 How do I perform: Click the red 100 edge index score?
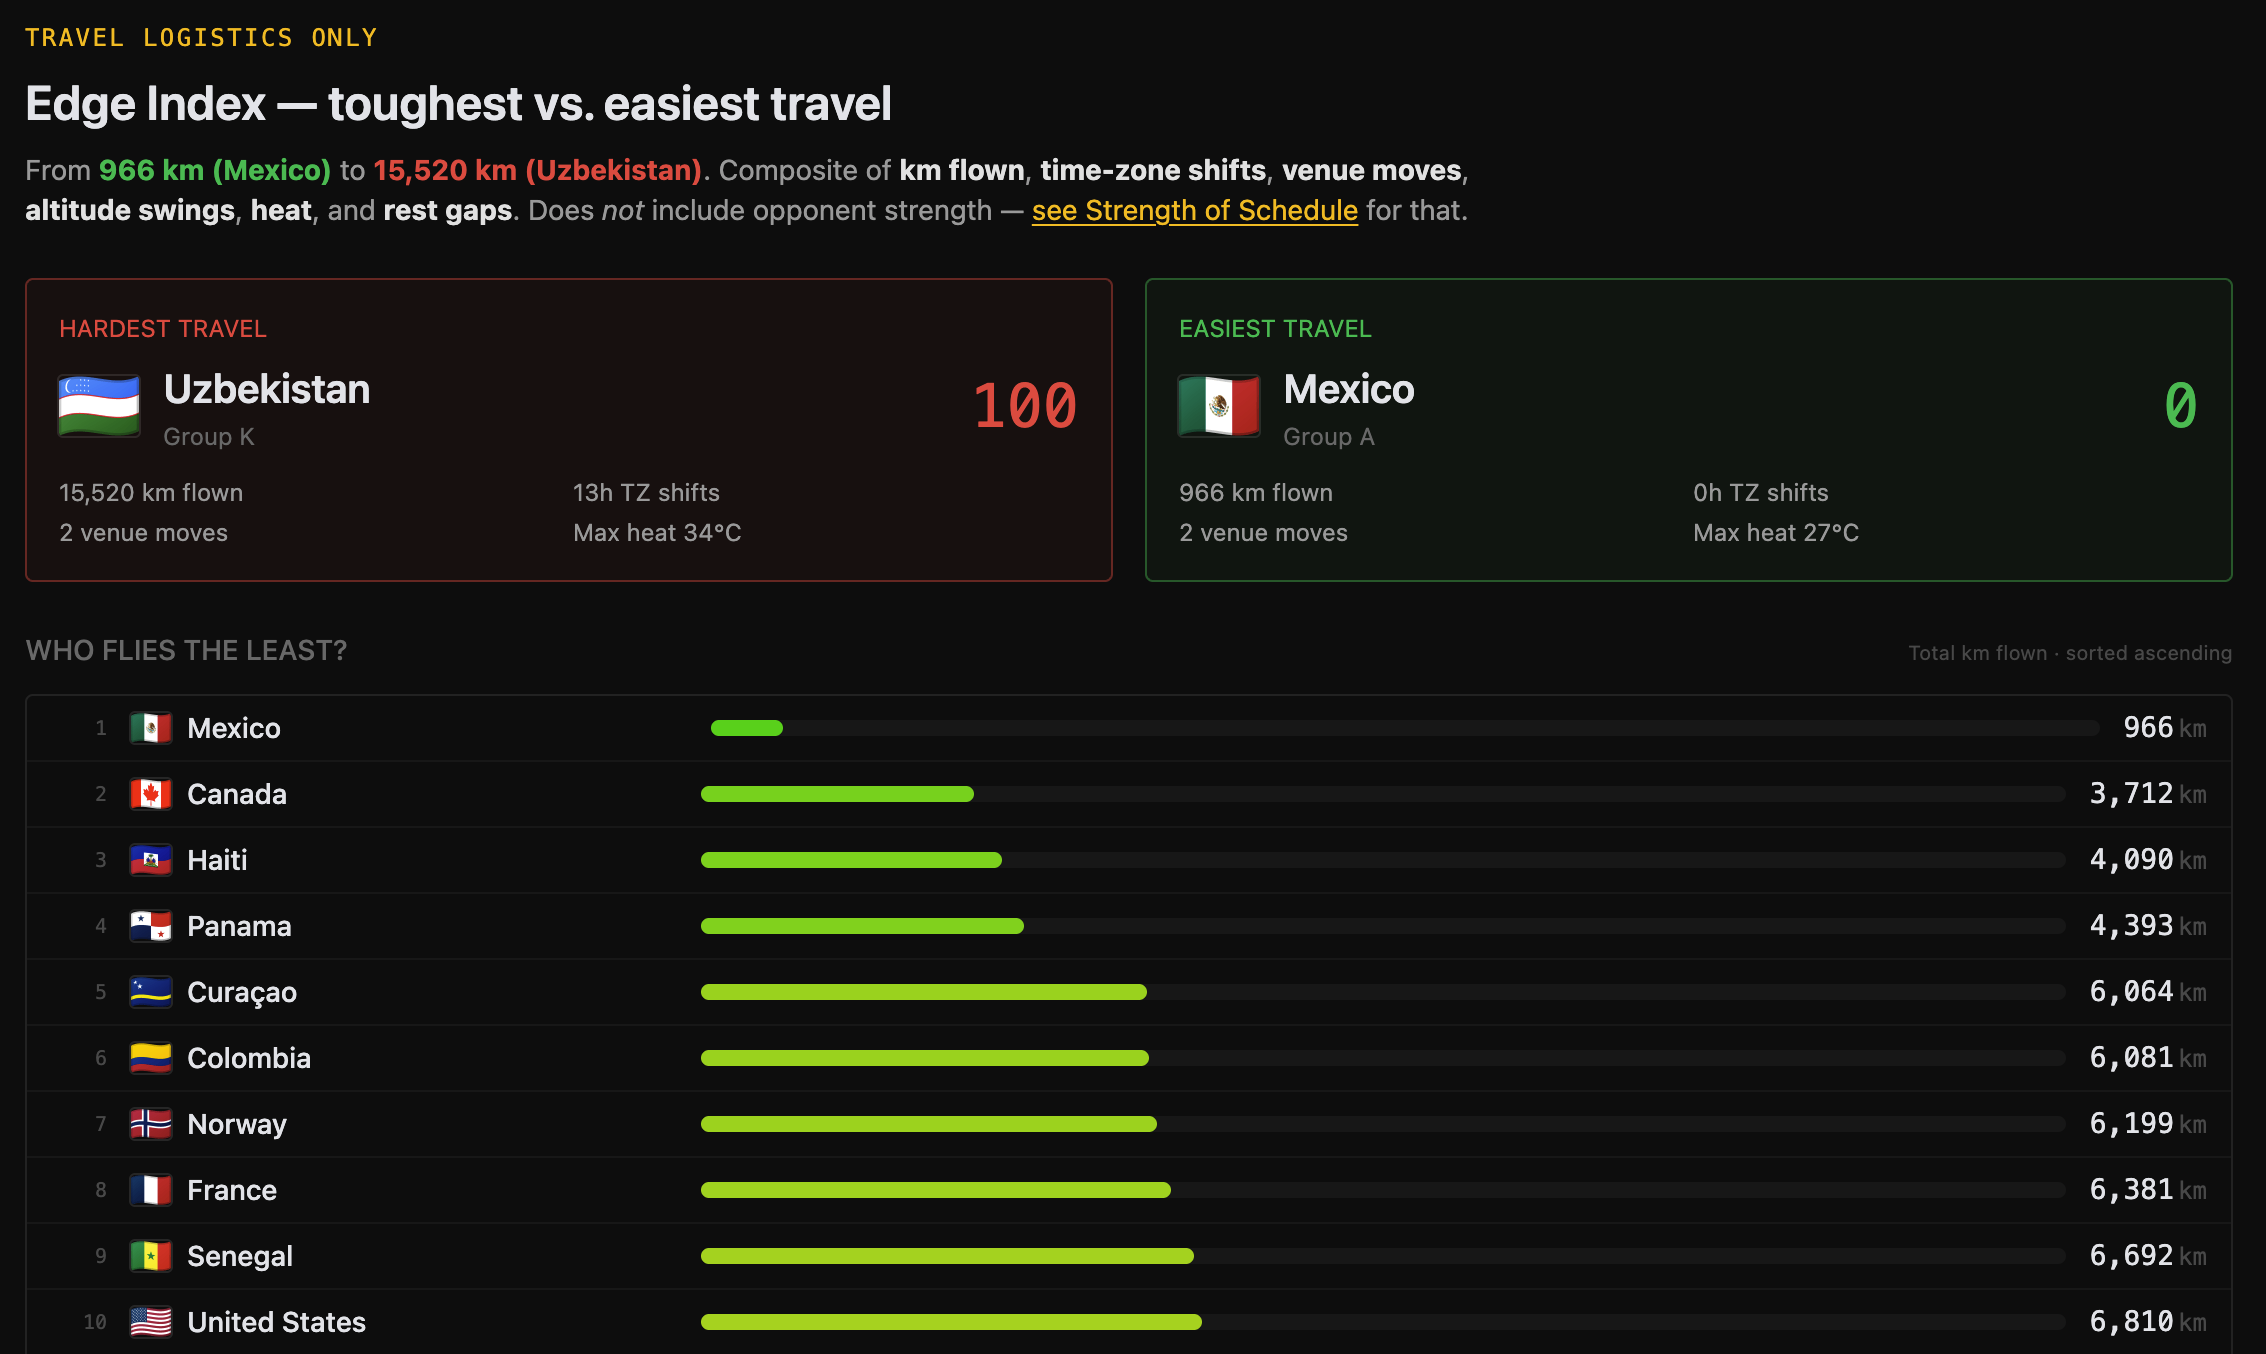pos(1025,406)
